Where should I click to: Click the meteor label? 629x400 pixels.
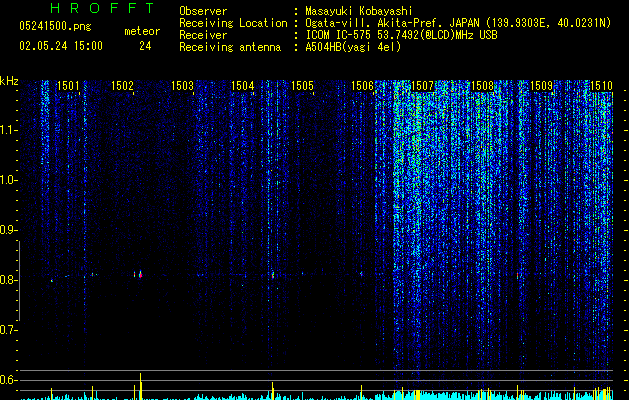tap(142, 31)
